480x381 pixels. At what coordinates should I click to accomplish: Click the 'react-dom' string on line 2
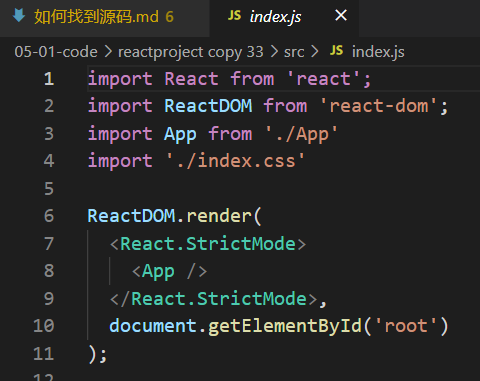pos(379,106)
